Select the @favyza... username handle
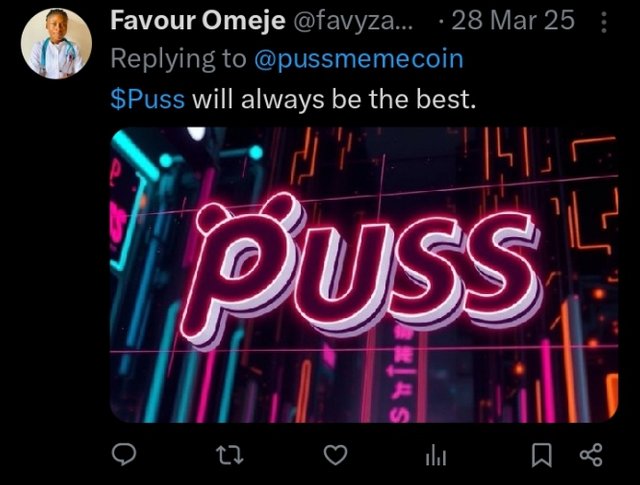 (x=353, y=20)
